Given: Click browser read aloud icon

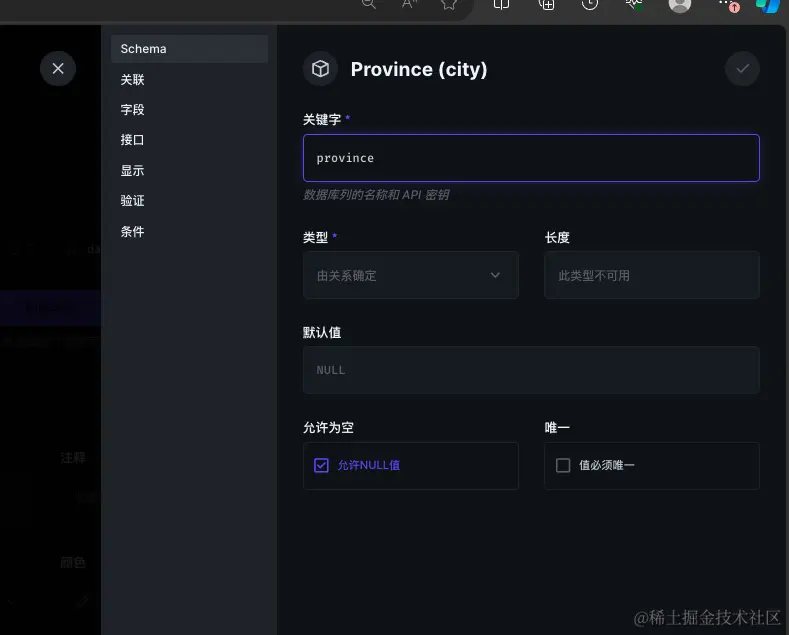Looking at the screenshot, I should point(409,4).
